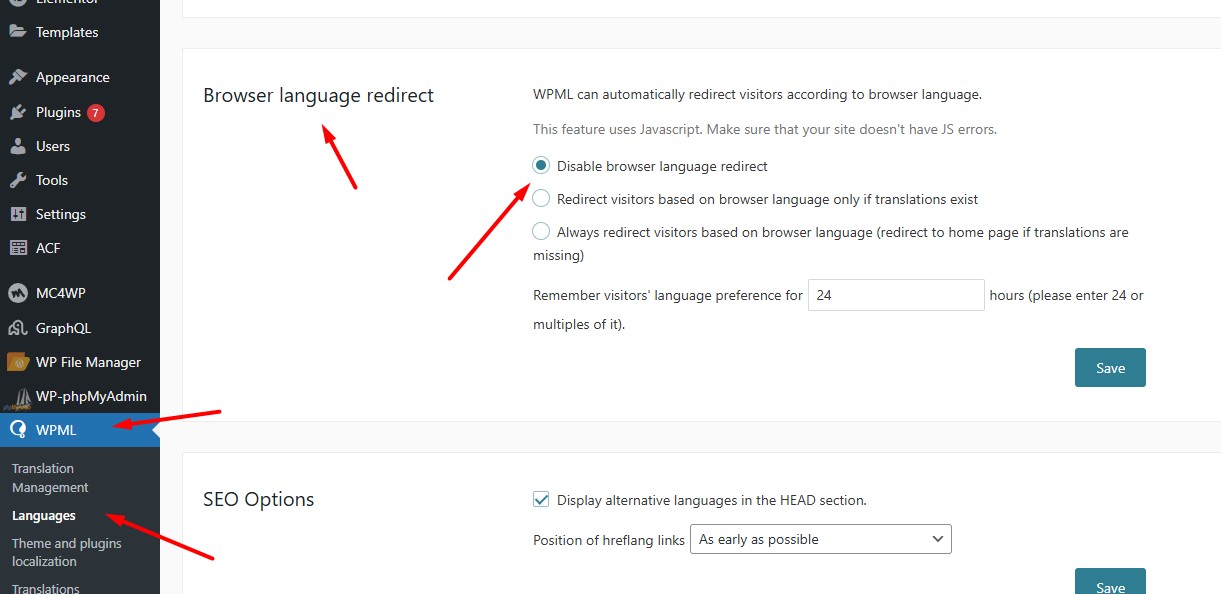This screenshot has height=594, width=1221.
Task: Open the Templates menu
Action: (67, 32)
